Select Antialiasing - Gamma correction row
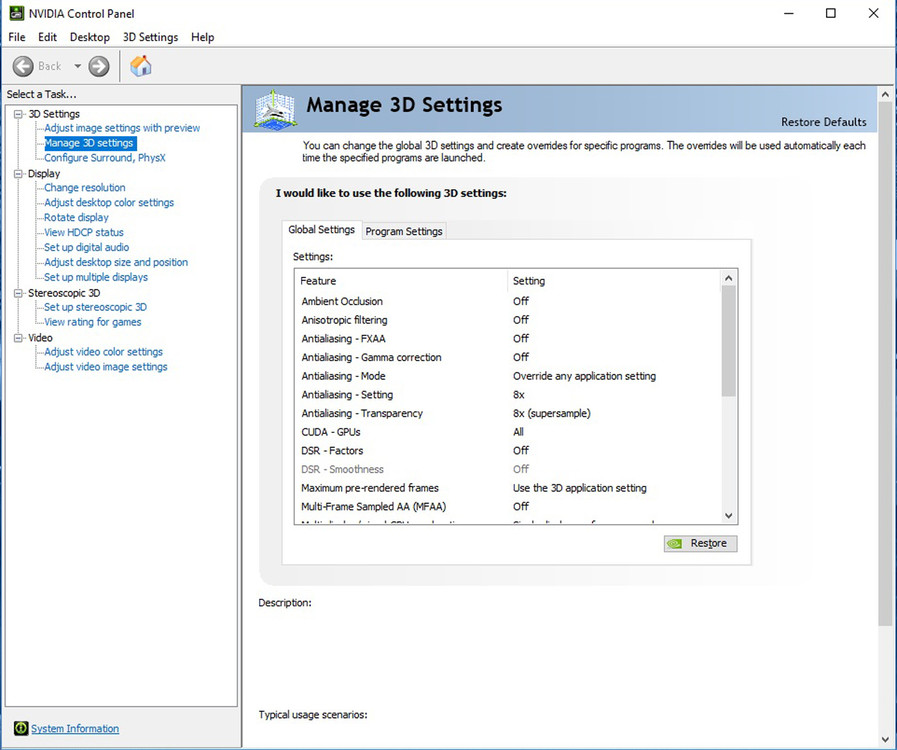Viewport: 897px width, 750px height. [x=507, y=357]
